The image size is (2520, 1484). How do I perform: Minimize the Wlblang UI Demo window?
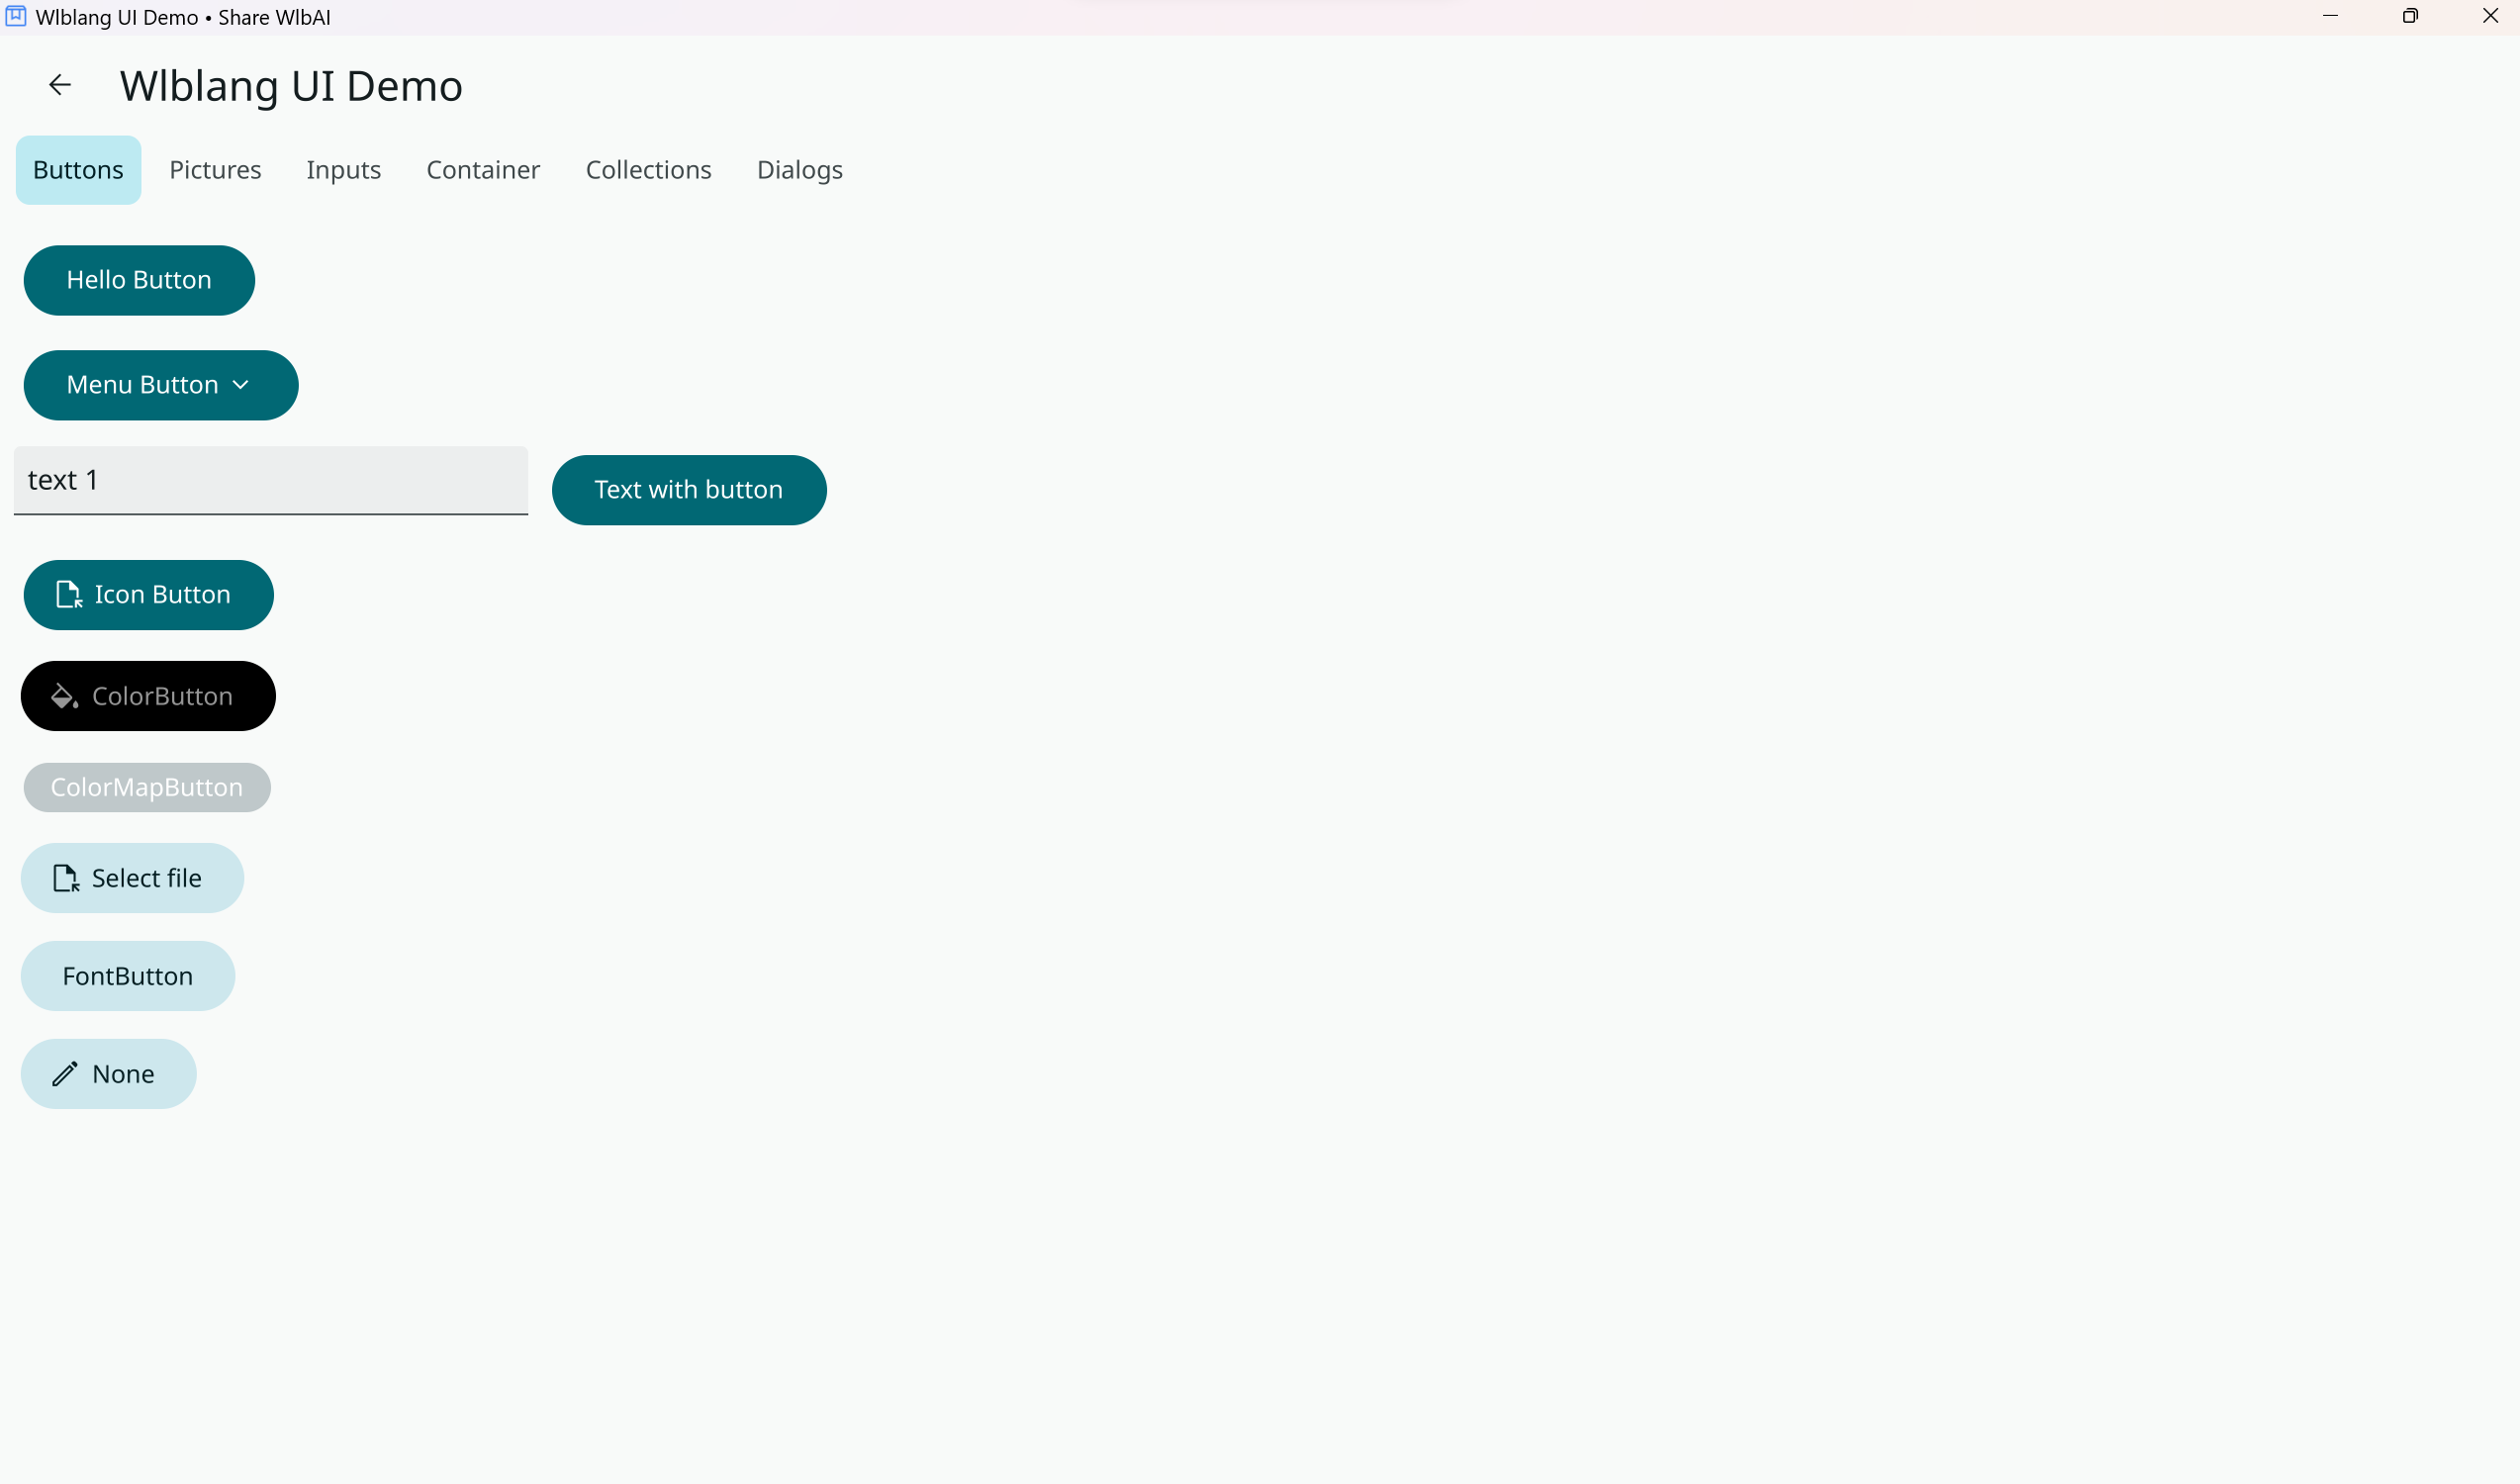coord(2330,16)
